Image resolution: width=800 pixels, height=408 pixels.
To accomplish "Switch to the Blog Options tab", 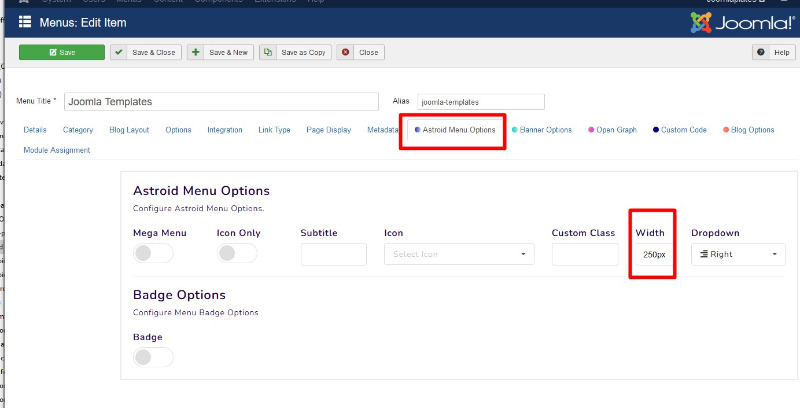I will 748,130.
